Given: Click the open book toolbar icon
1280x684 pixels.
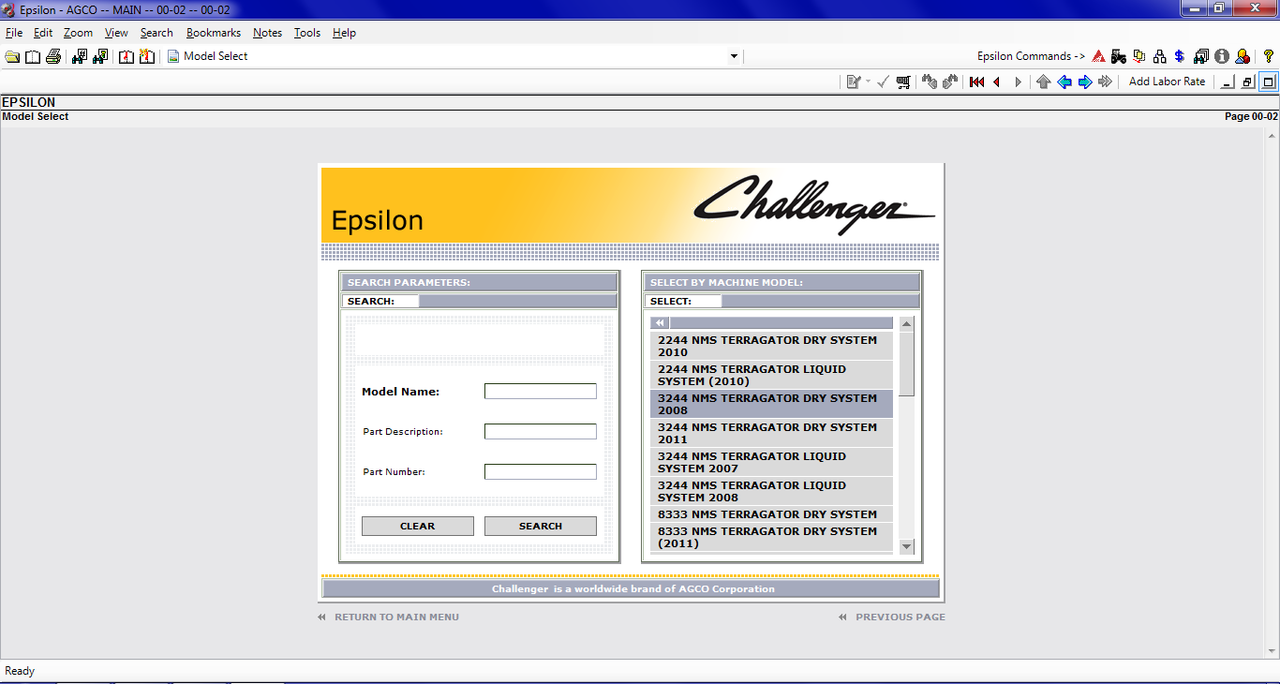Looking at the screenshot, I should 33,57.
